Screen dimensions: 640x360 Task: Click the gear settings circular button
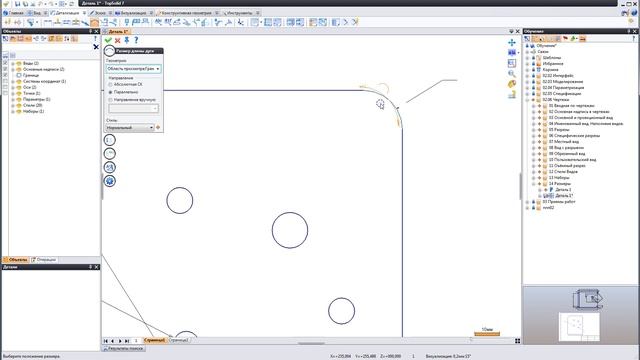pos(109,181)
